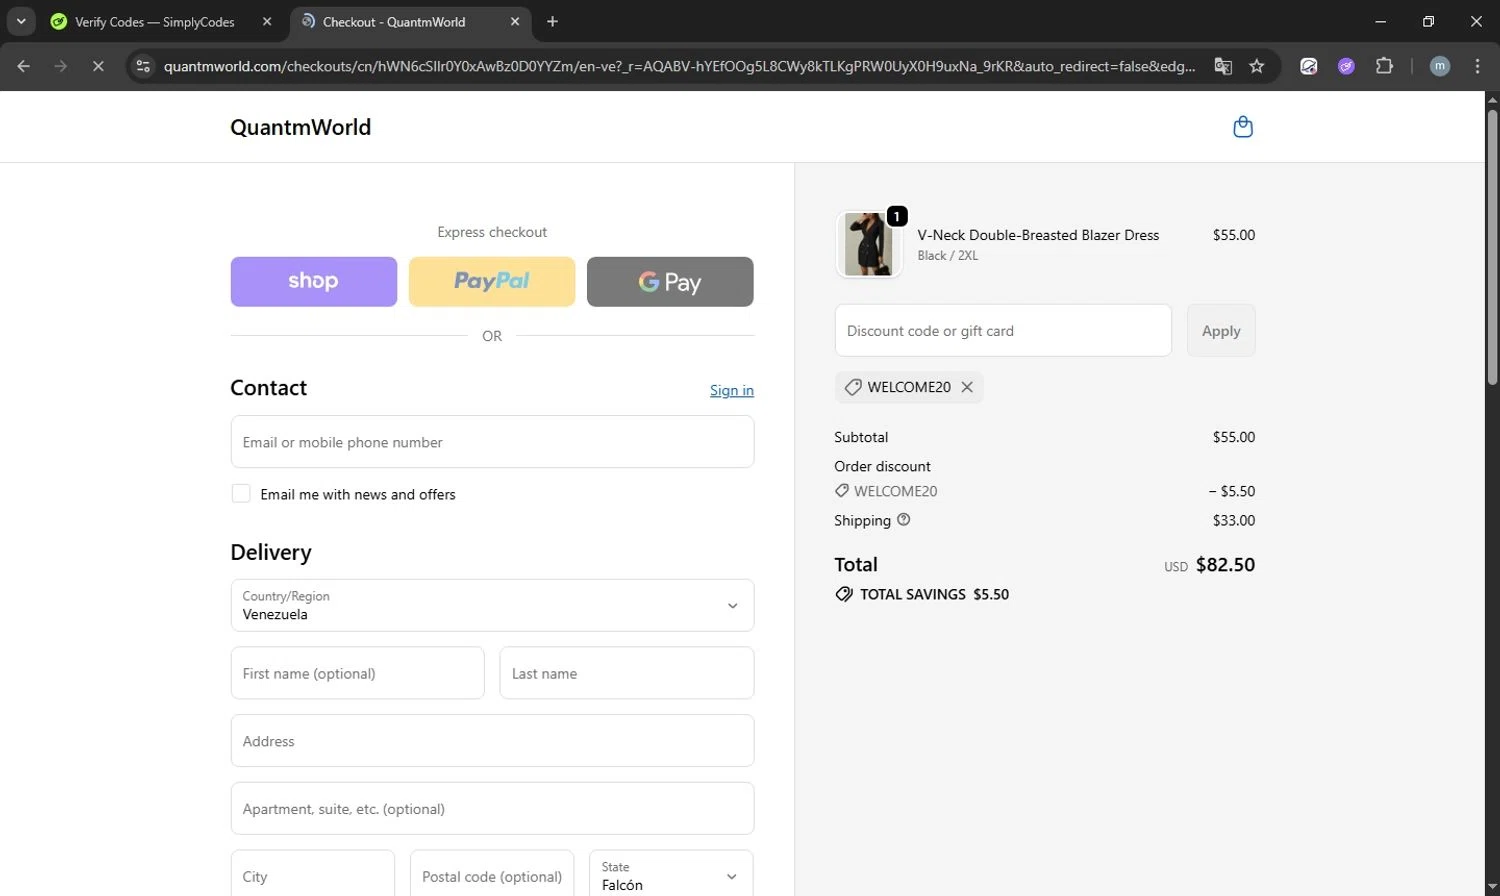Choose PayPal express checkout

tap(492, 281)
